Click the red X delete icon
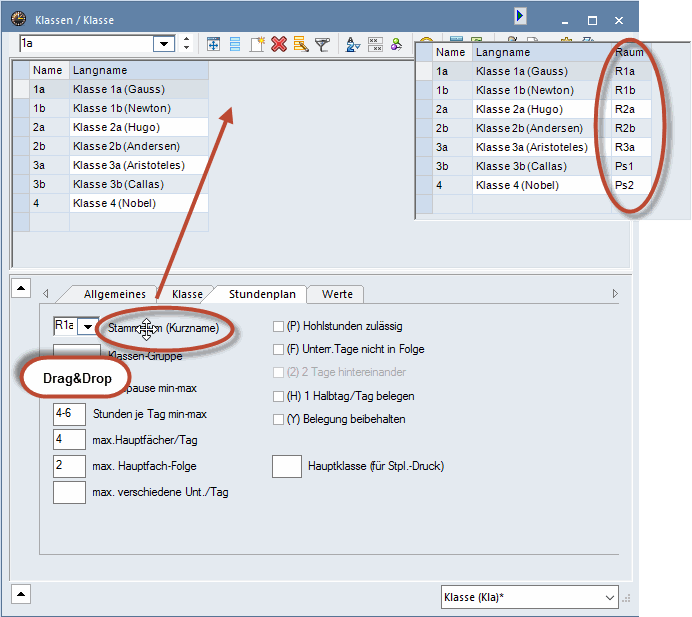Image resolution: width=692 pixels, height=617 pixels. point(279,44)
